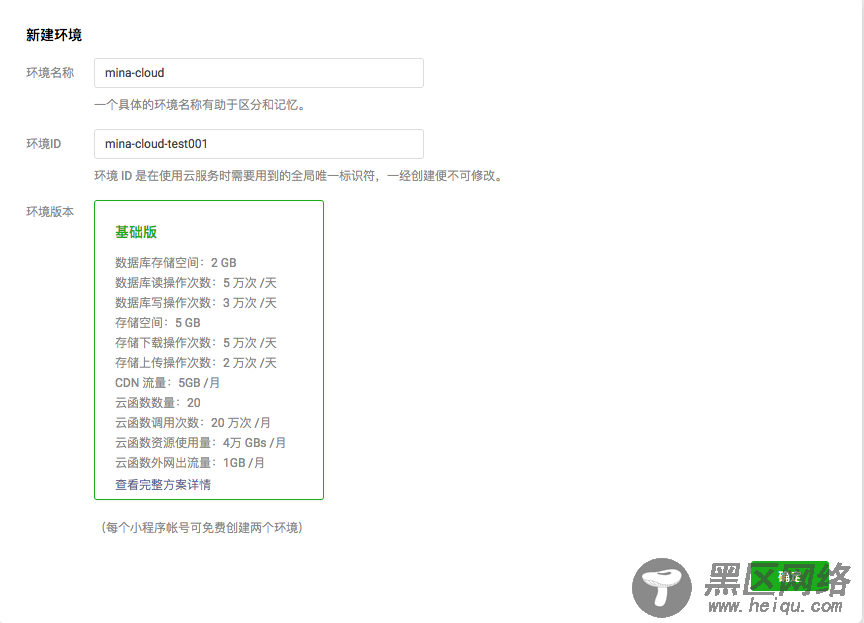Click the 新建环境 heading
The image size is (864, 623).
coord(54,35)
